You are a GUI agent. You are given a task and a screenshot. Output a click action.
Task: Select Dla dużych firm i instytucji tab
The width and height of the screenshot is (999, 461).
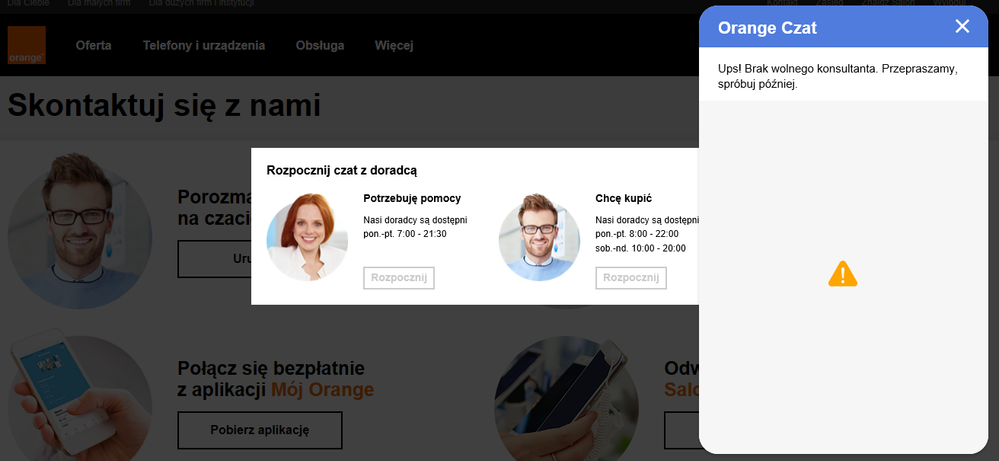tap(201, 3)
